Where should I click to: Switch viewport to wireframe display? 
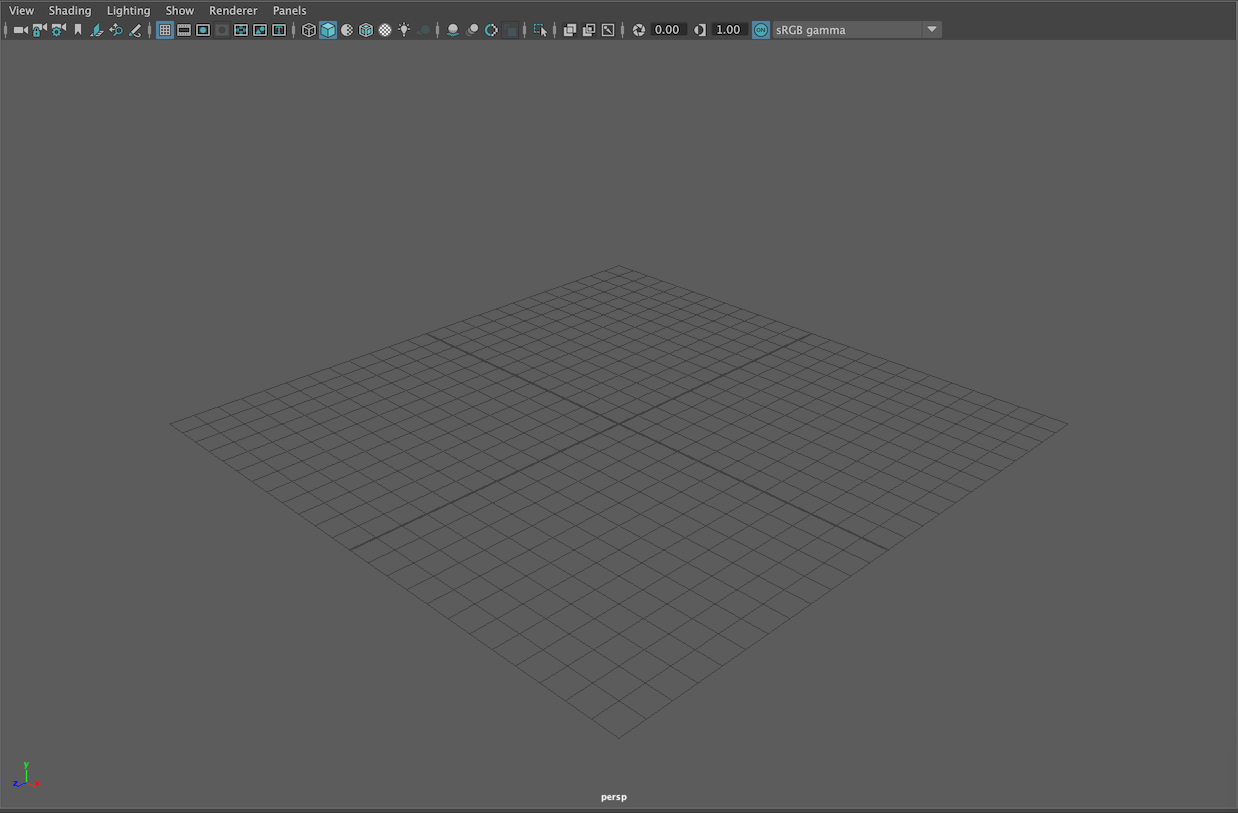tap(309, 30)
